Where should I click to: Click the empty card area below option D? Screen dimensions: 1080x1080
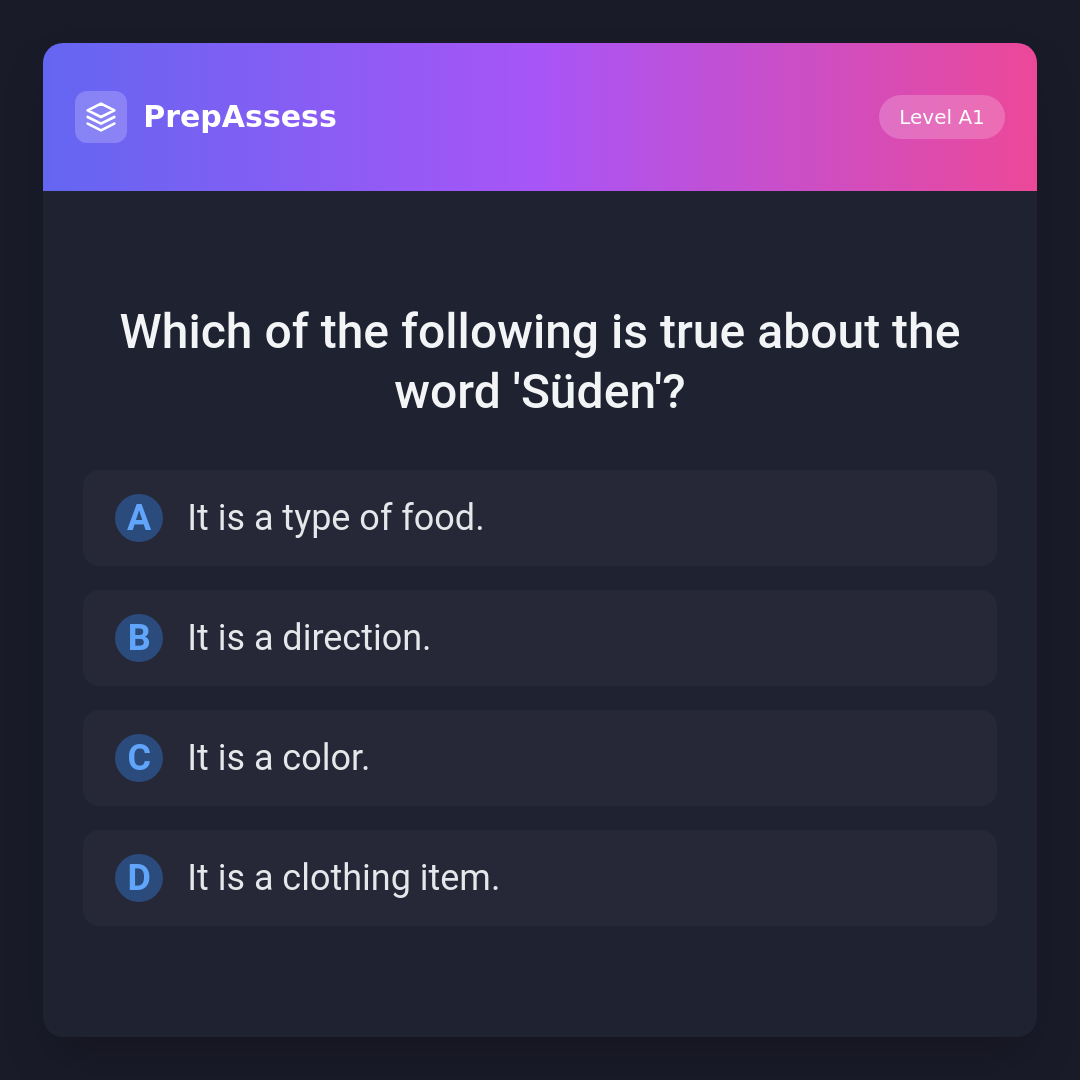tap(540, 980)
